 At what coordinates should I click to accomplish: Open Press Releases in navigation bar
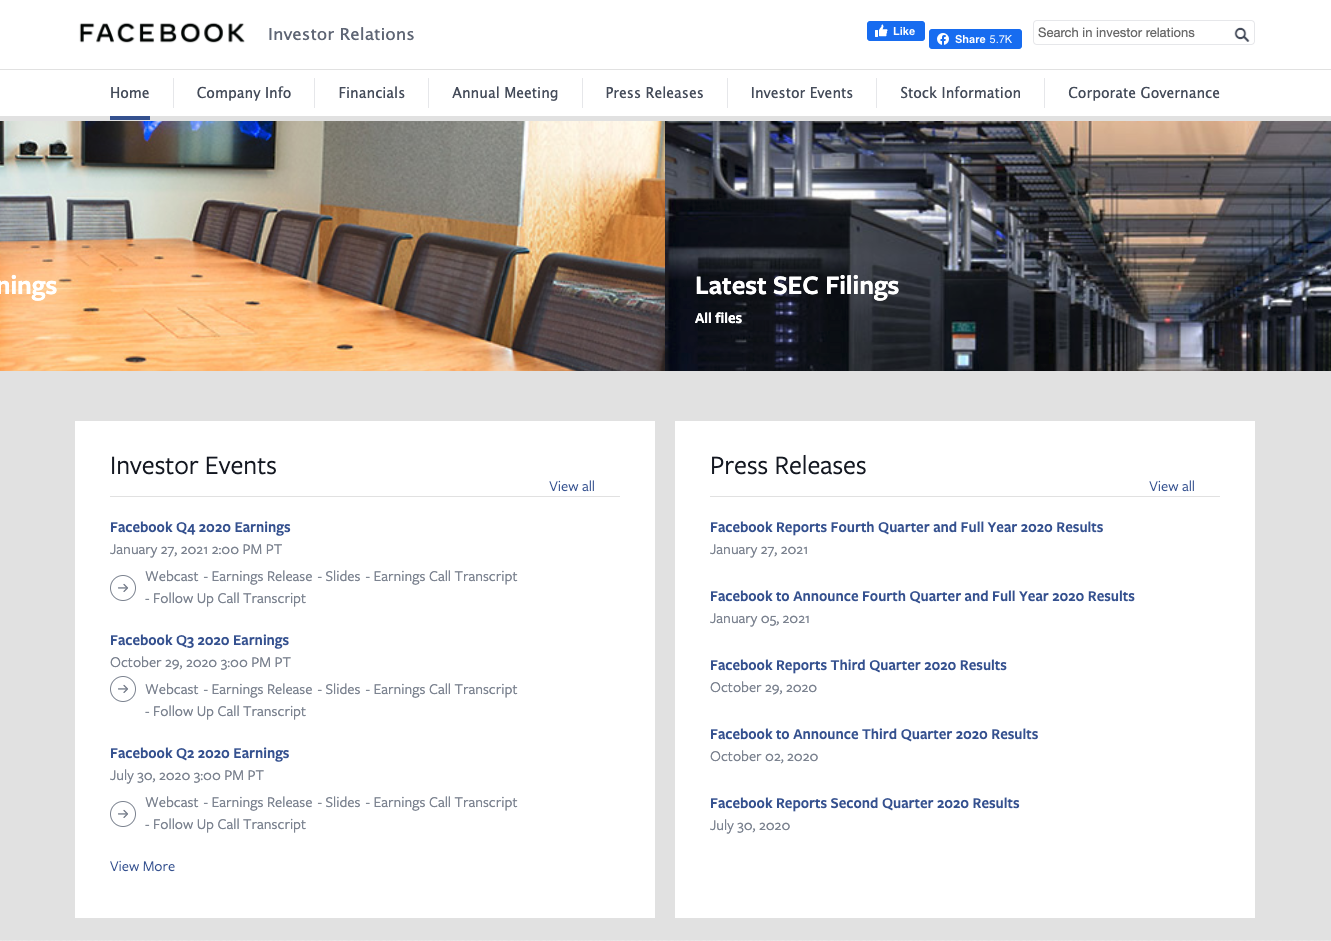pyautogui.click(x=654, y=93)
